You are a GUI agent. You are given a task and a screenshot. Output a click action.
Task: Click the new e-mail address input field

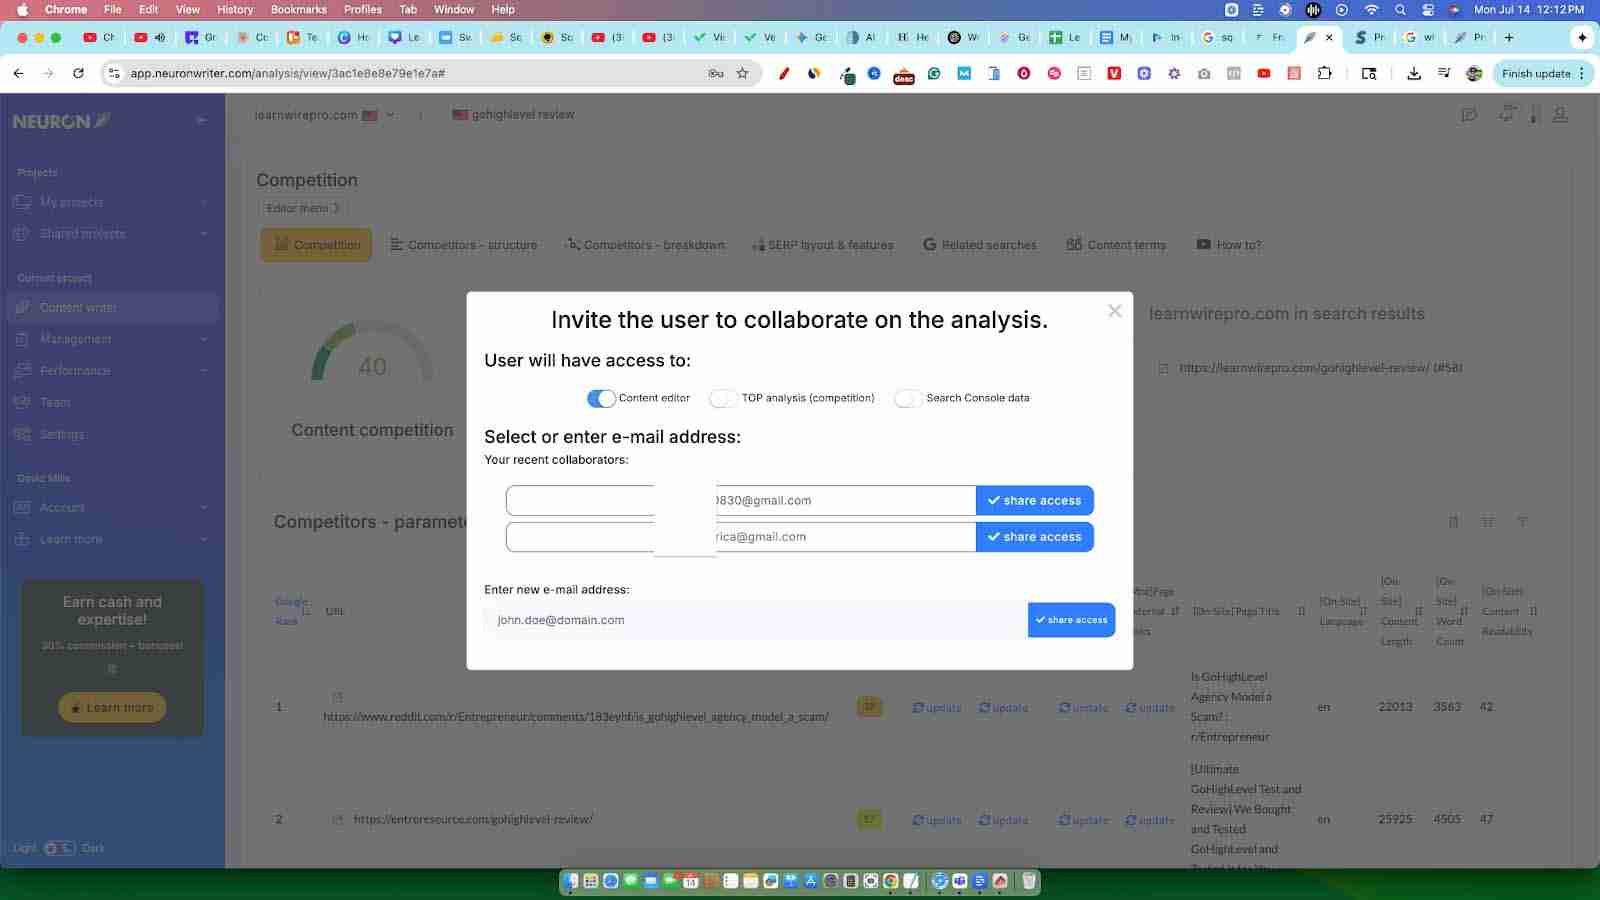(750, 620)
